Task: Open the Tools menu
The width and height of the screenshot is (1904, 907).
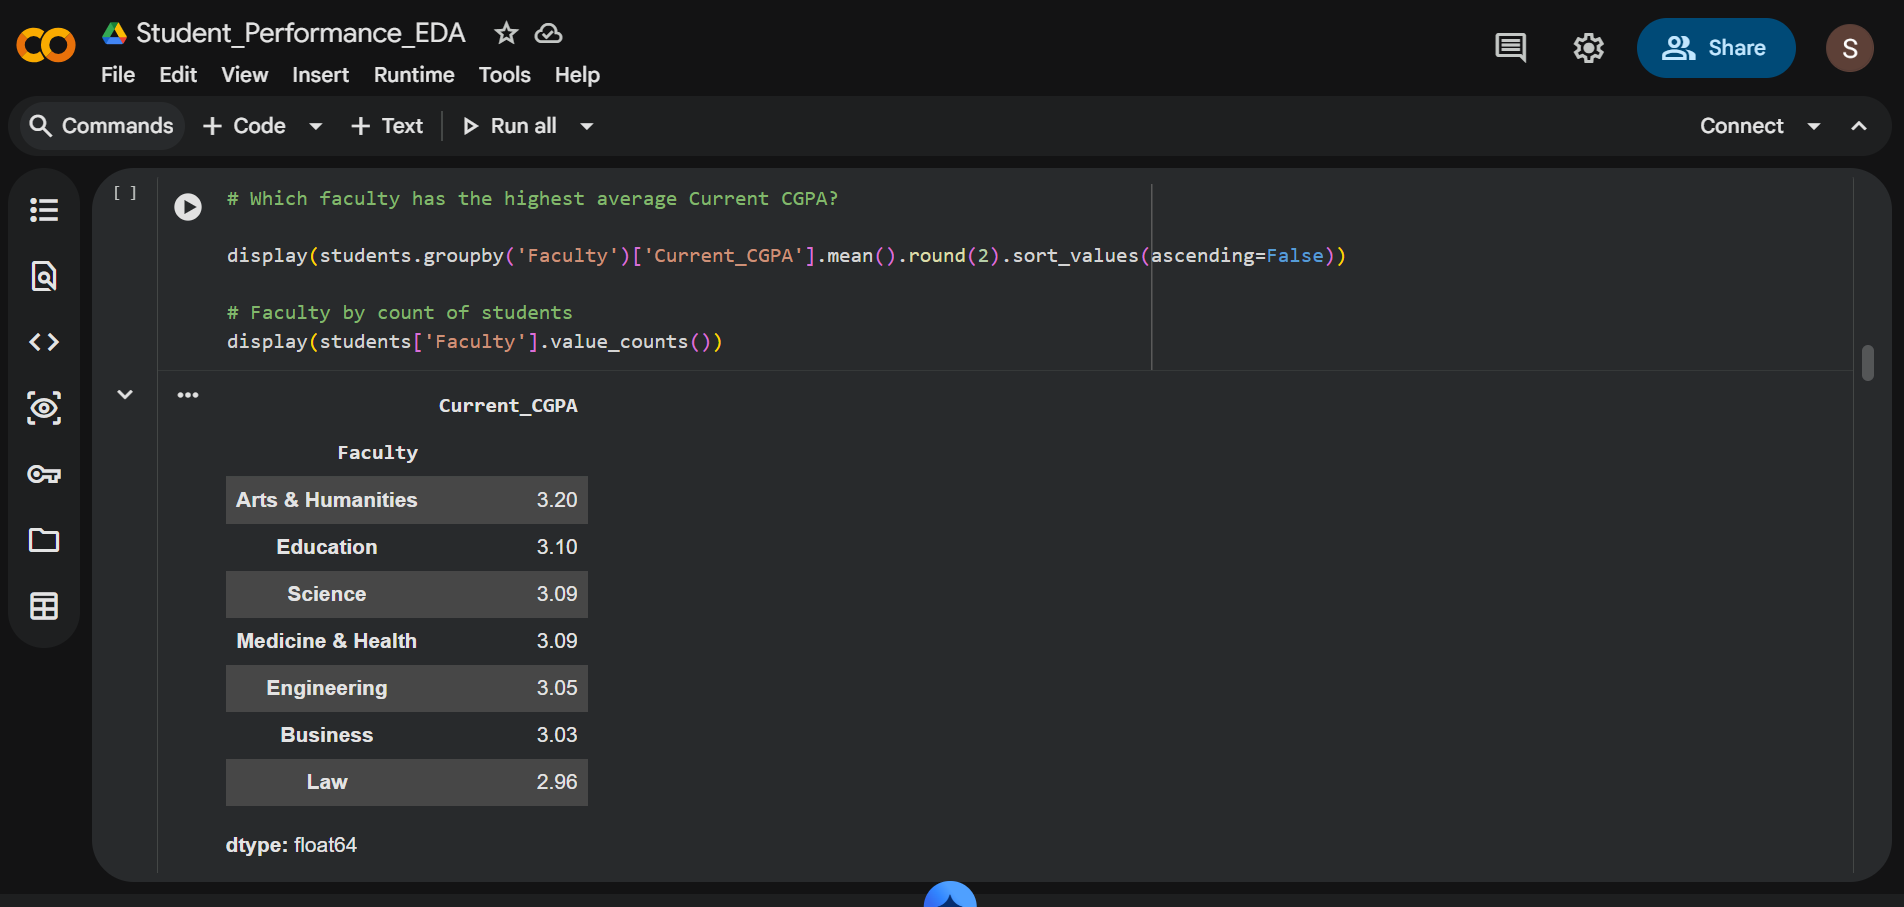Action: tap(504, 75)
